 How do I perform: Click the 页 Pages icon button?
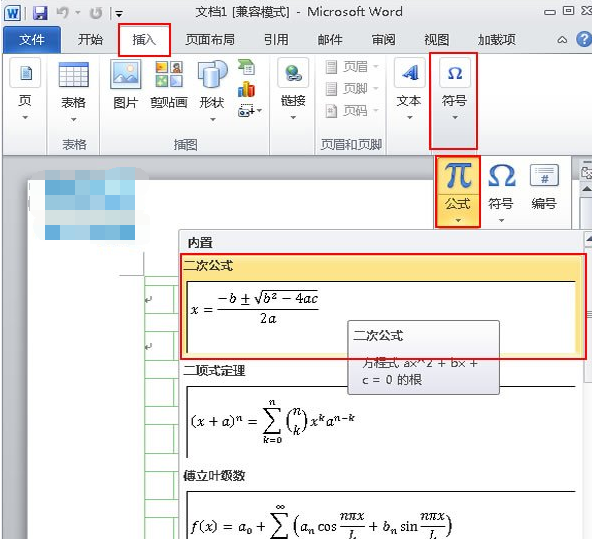coord(25,73)
